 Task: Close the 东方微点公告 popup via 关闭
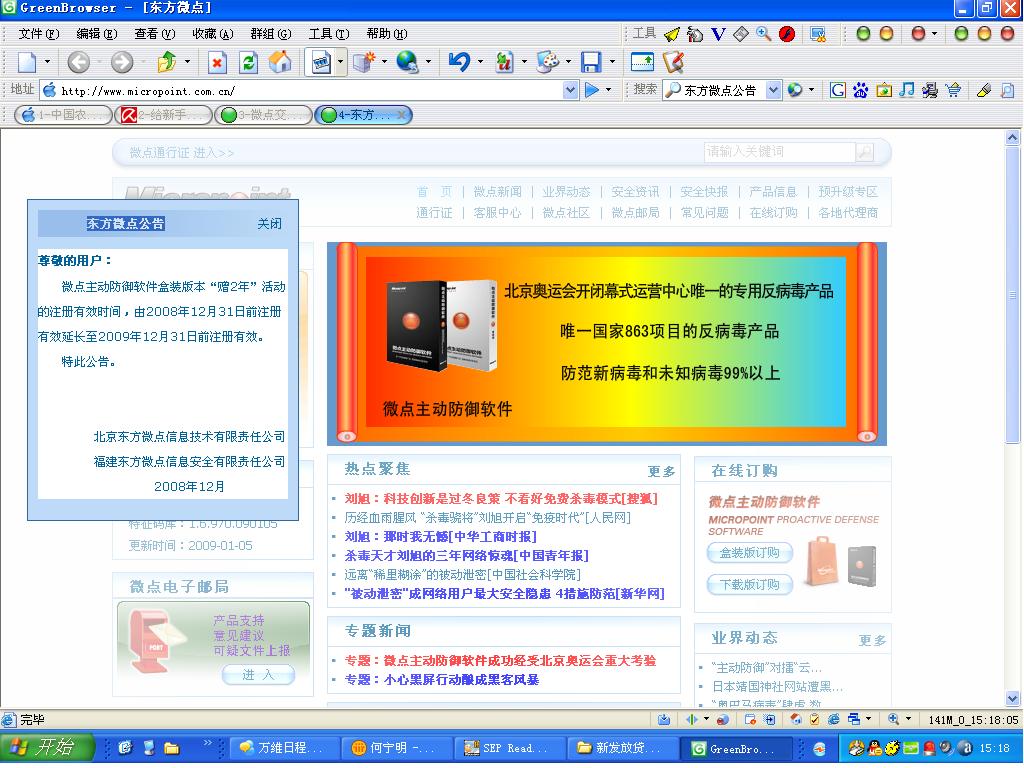[x=270, y=224]
